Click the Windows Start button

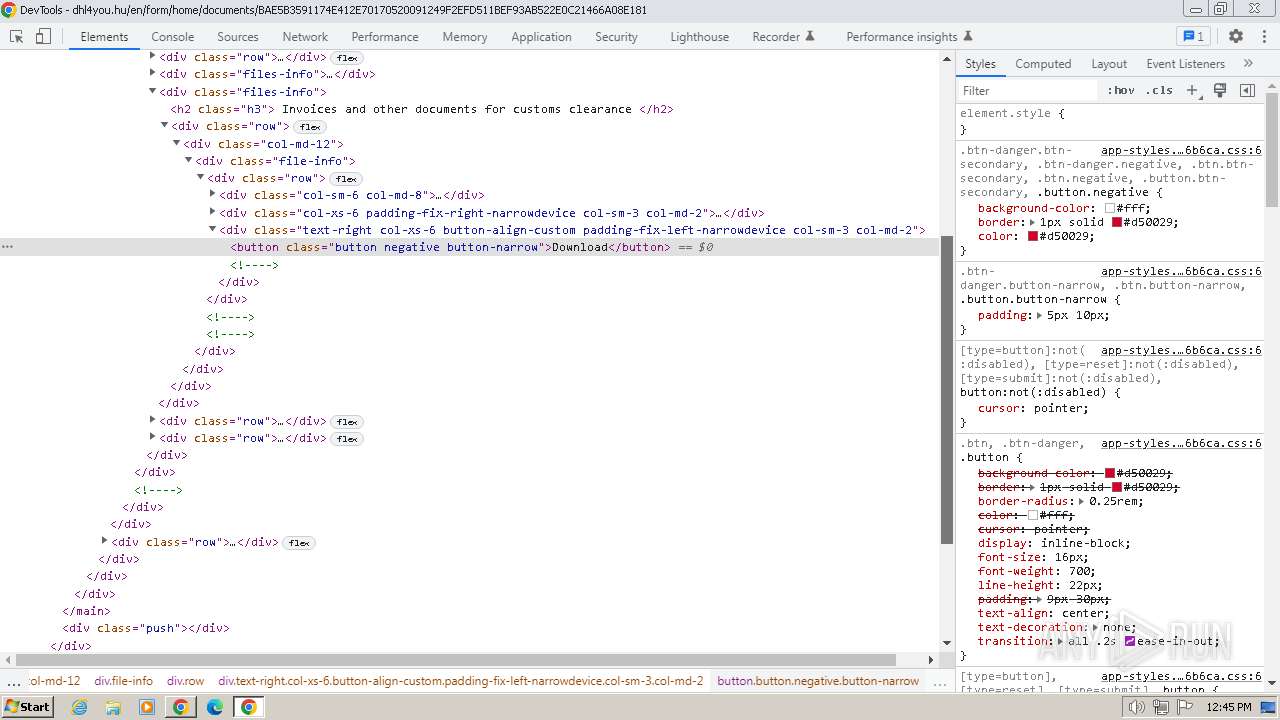[x=27, y=707]
